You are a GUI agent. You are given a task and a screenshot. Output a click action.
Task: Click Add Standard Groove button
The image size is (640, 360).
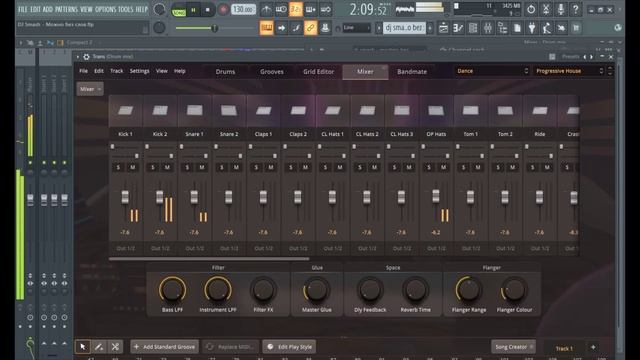point(164,347)
